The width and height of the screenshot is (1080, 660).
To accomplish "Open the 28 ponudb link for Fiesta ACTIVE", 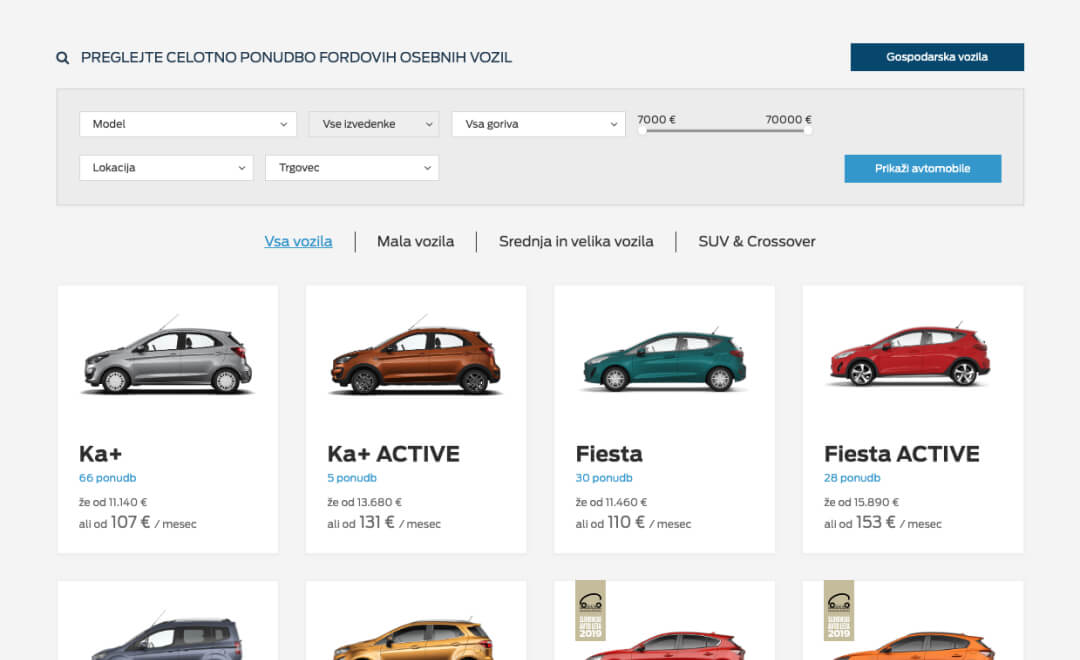I will tap(852, 478).
